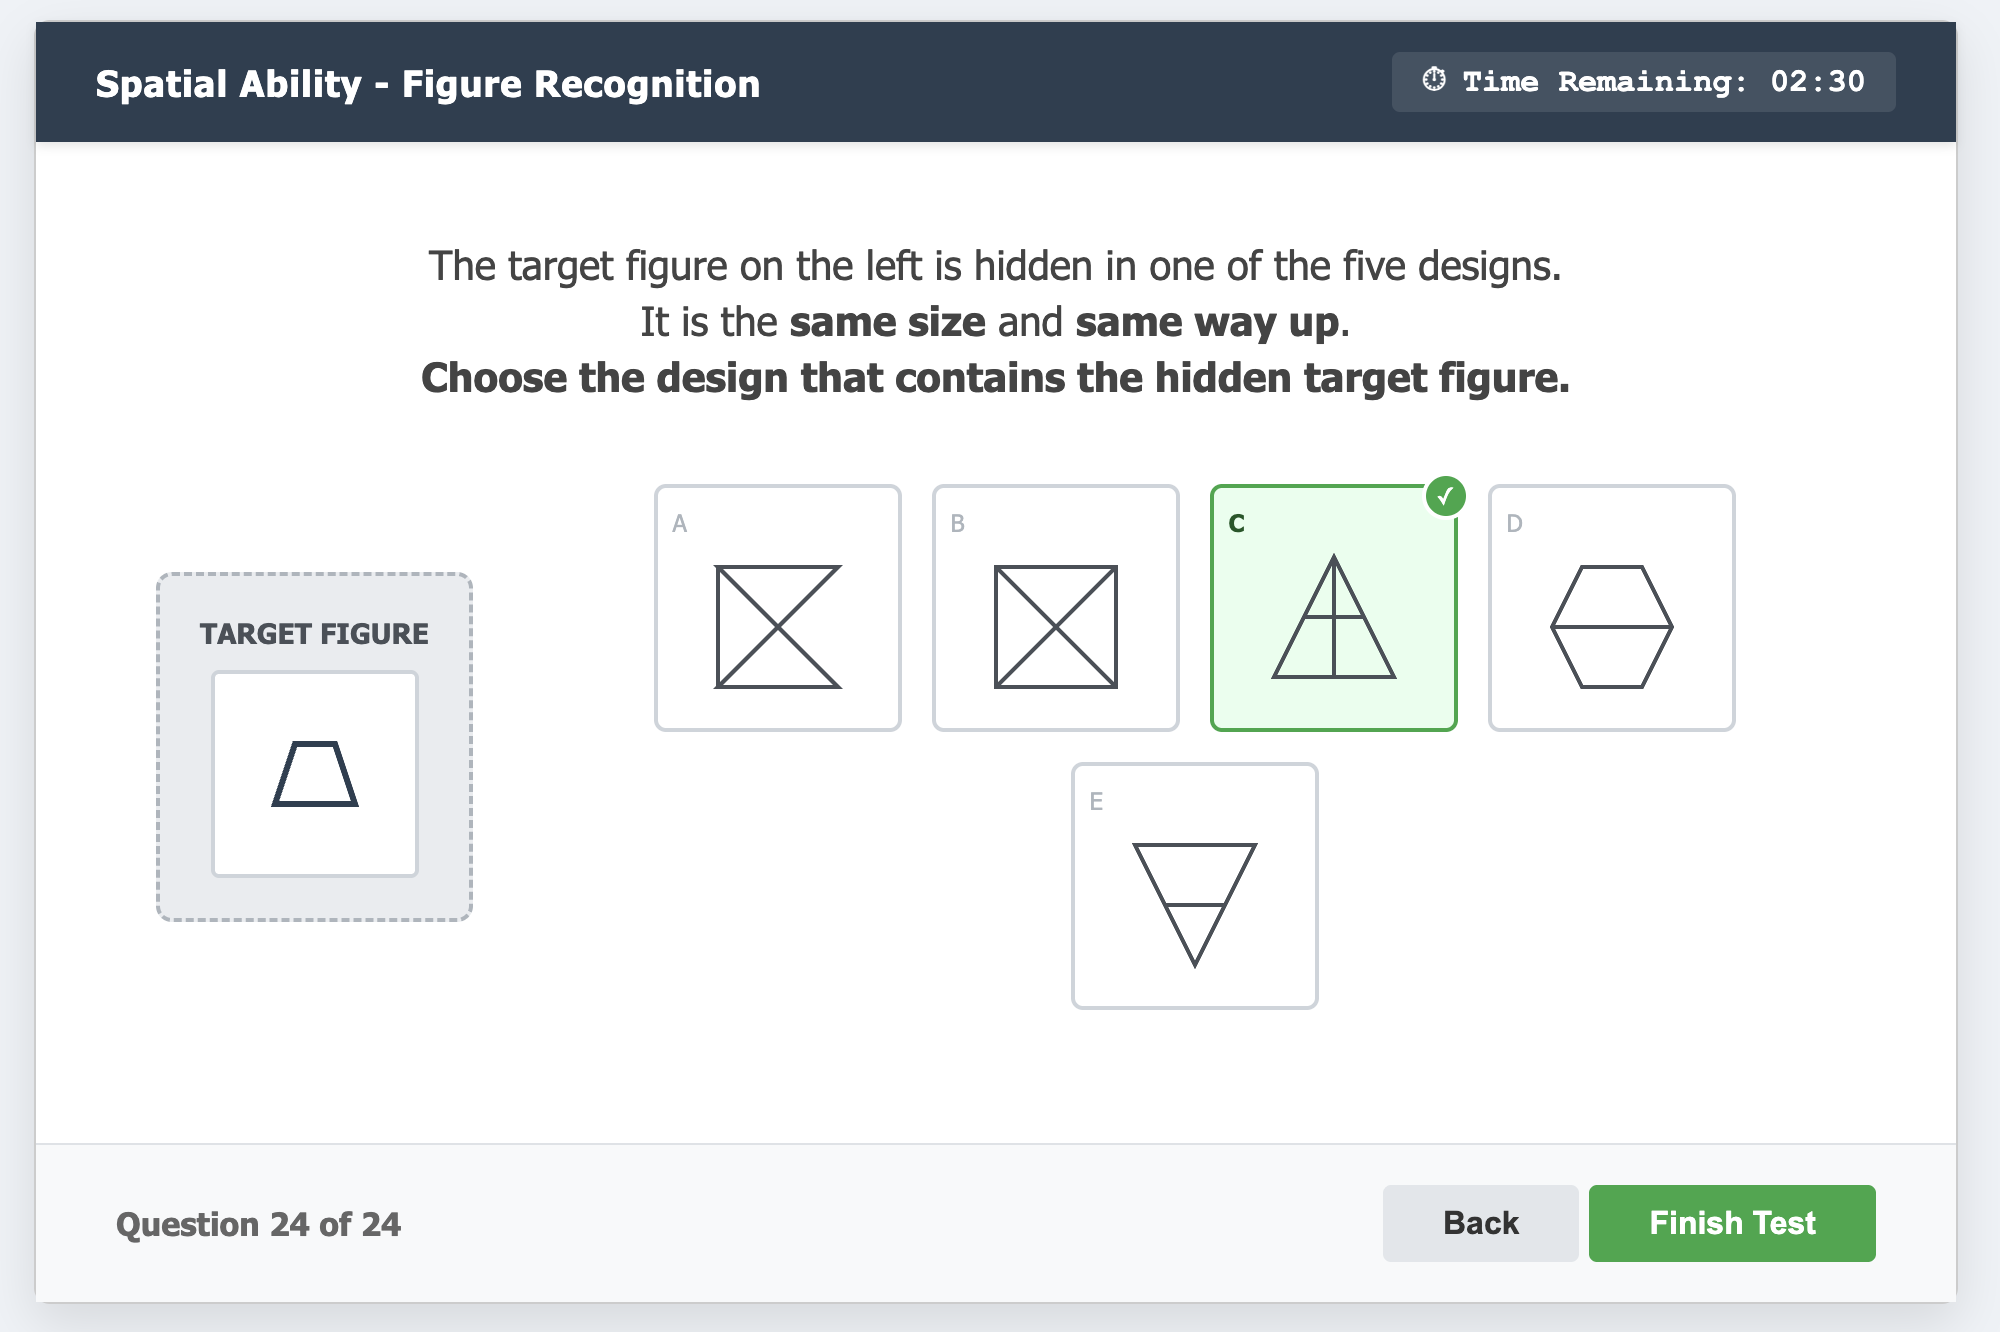
Task: Deselect the highlighted option C letter label
Action: (x=1237, y=523)
